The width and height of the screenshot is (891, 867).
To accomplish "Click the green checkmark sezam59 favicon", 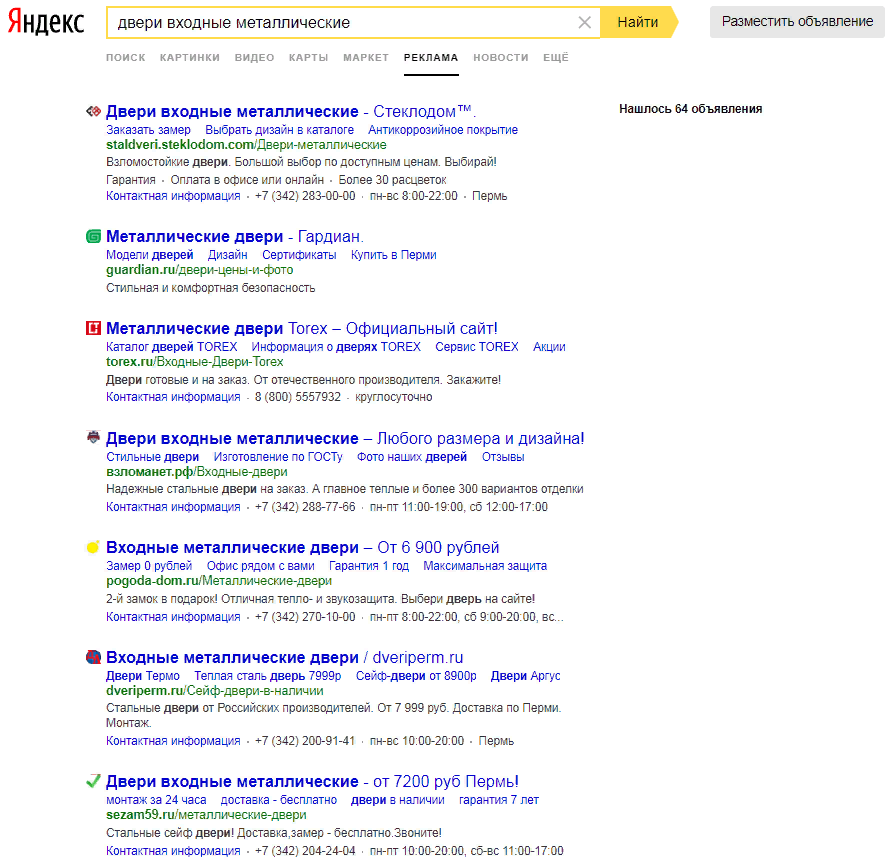I will coord(93,781).
